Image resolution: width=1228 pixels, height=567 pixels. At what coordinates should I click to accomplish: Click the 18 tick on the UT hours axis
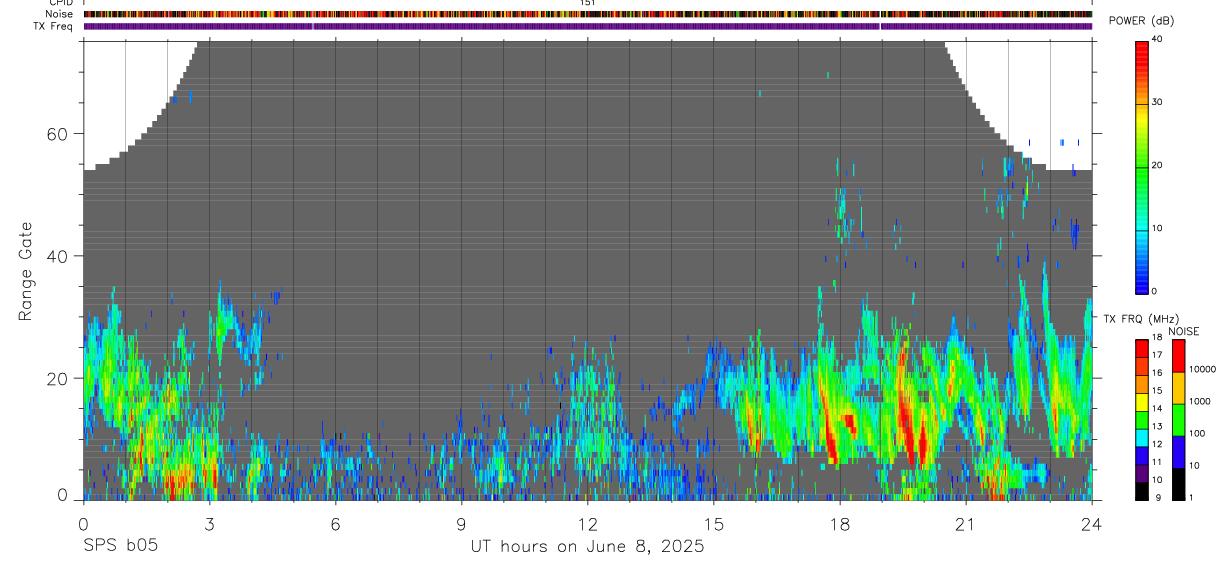pos(840,523)
